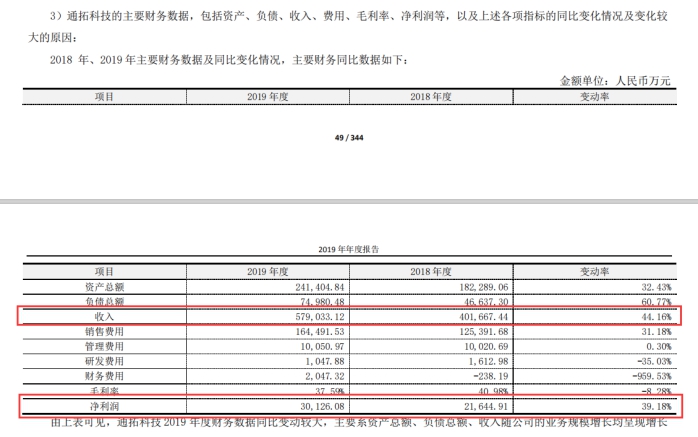Click the page number 49 / 344
Viewport: 698px width, 437px height.
pyautogui.click(x=349, y=138)
